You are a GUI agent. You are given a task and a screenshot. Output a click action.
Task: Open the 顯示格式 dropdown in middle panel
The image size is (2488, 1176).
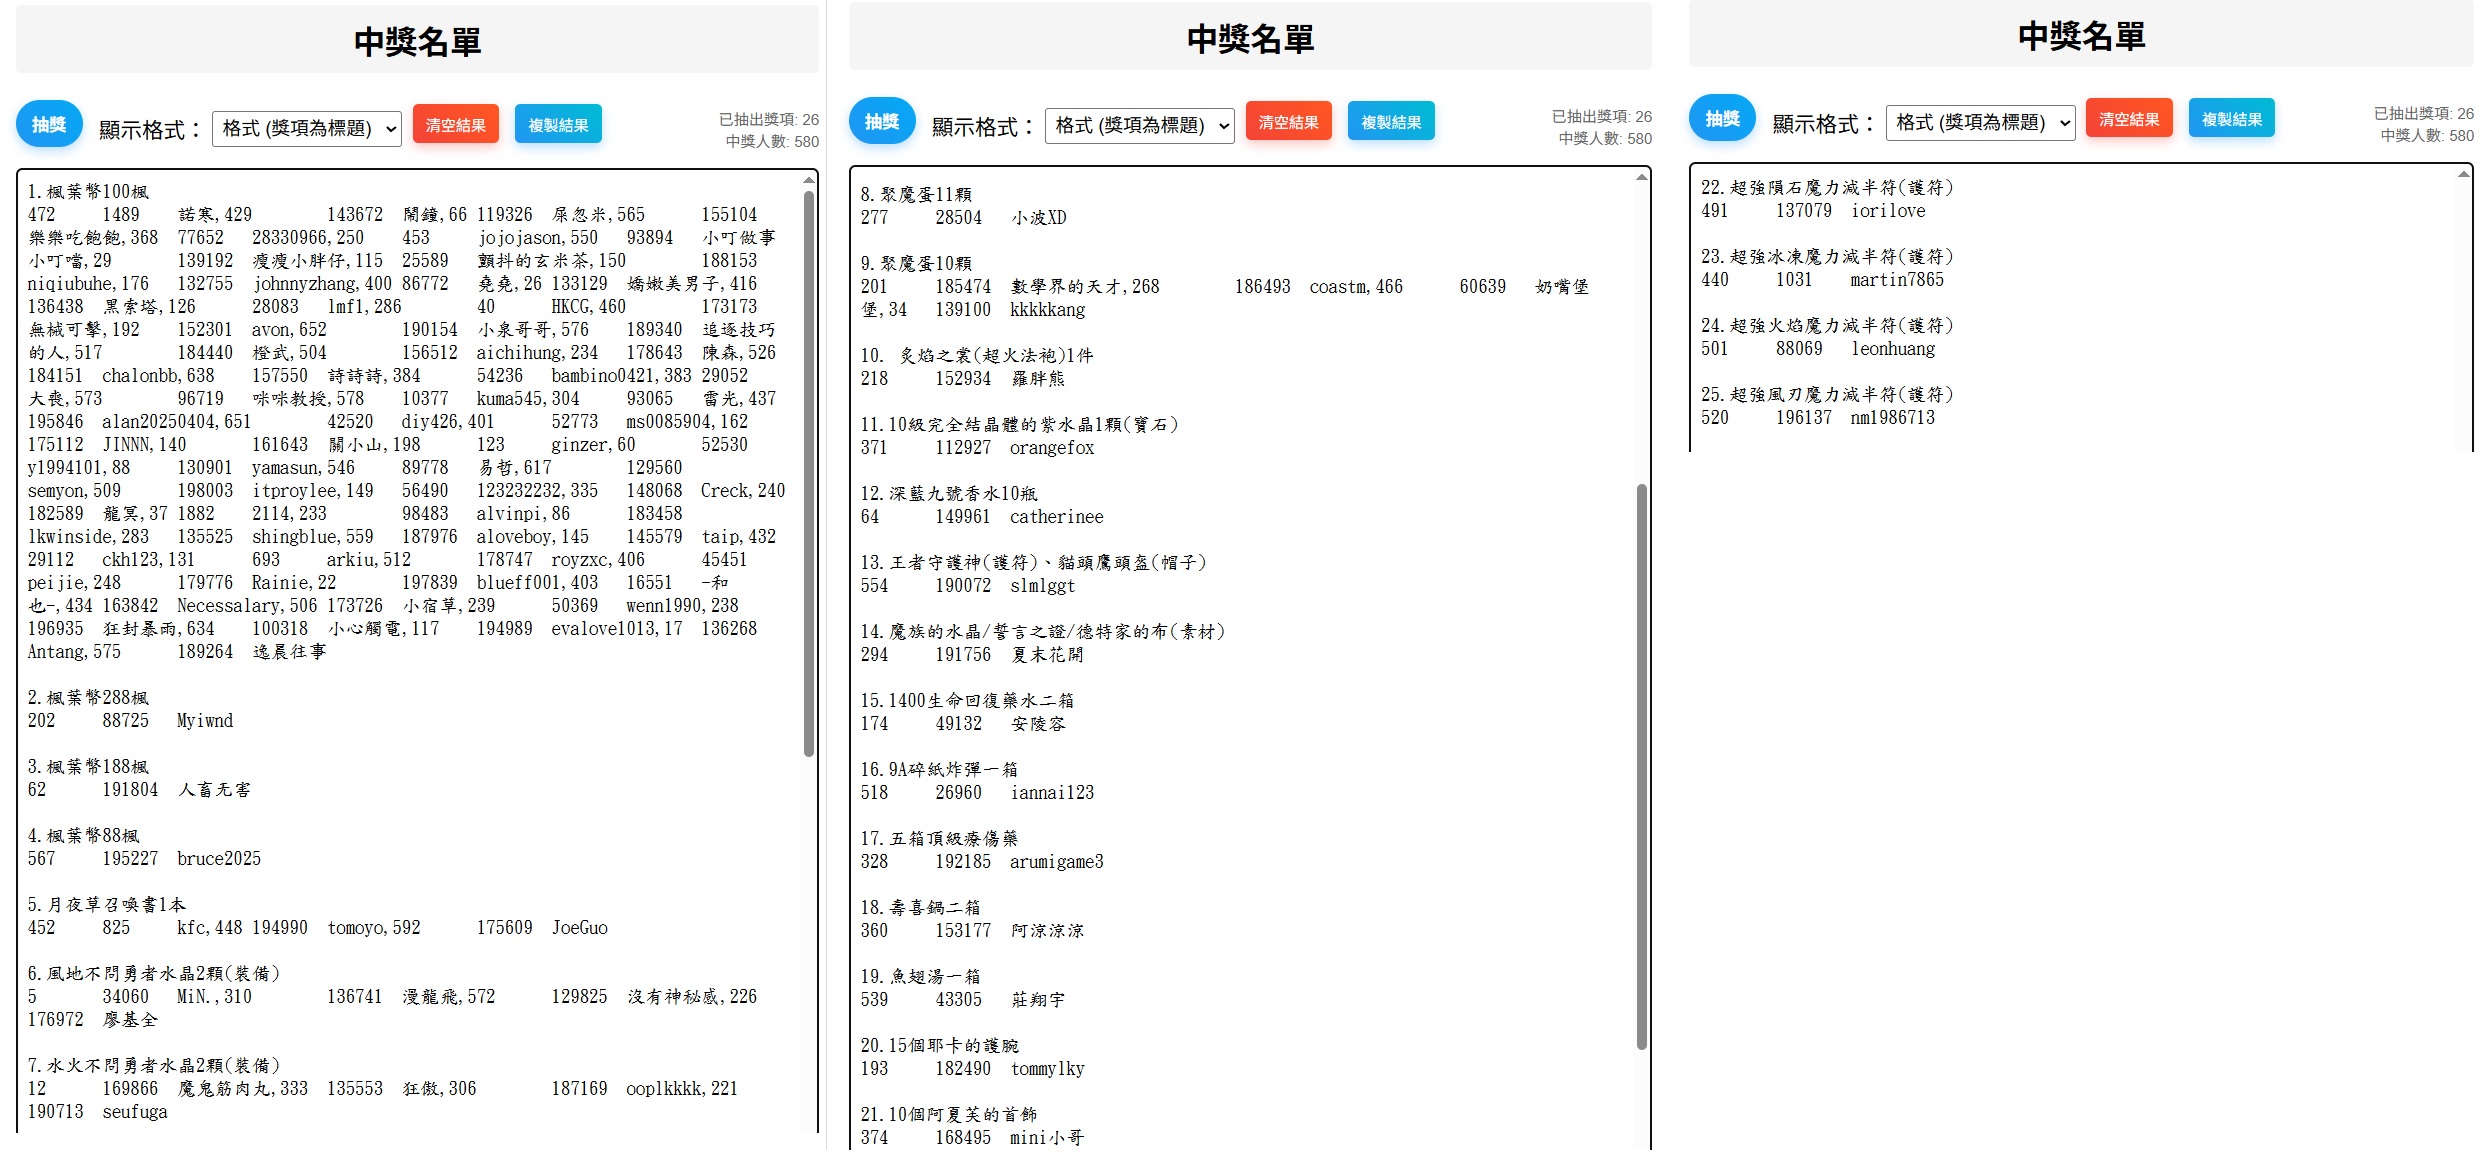tap(1140, 125)
